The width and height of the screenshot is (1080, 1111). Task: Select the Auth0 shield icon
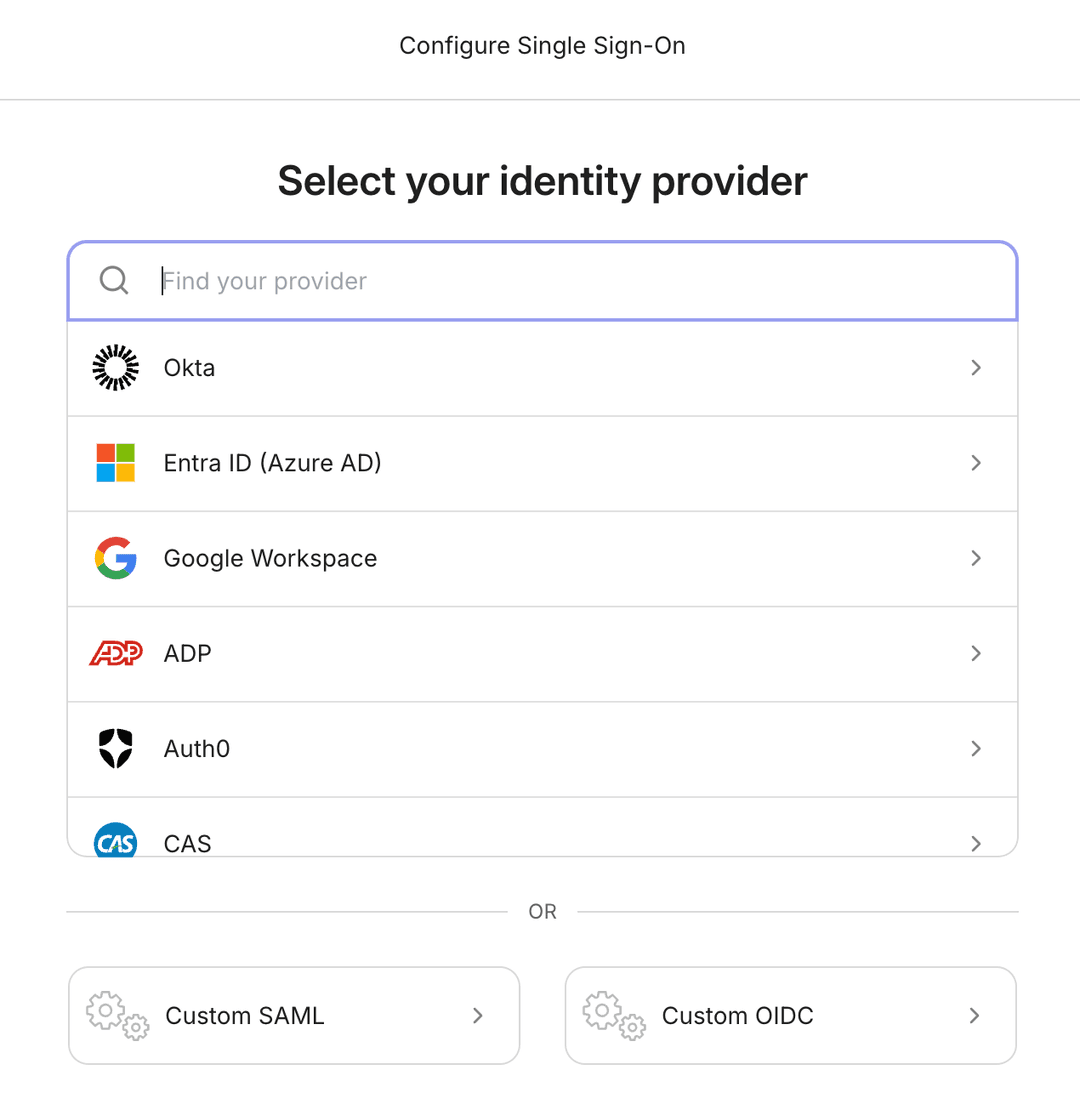pos(115,748)
